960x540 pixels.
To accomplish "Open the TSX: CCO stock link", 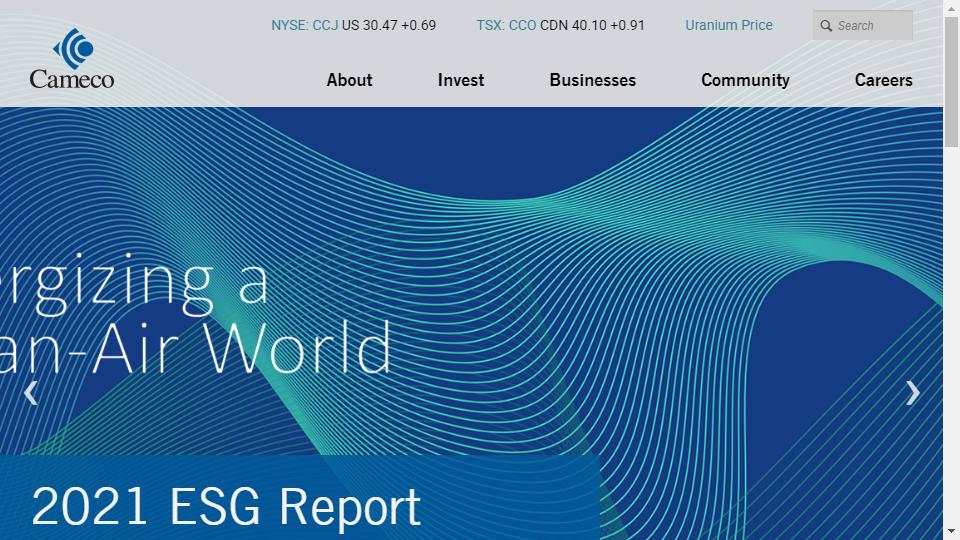I will (506, 26).
